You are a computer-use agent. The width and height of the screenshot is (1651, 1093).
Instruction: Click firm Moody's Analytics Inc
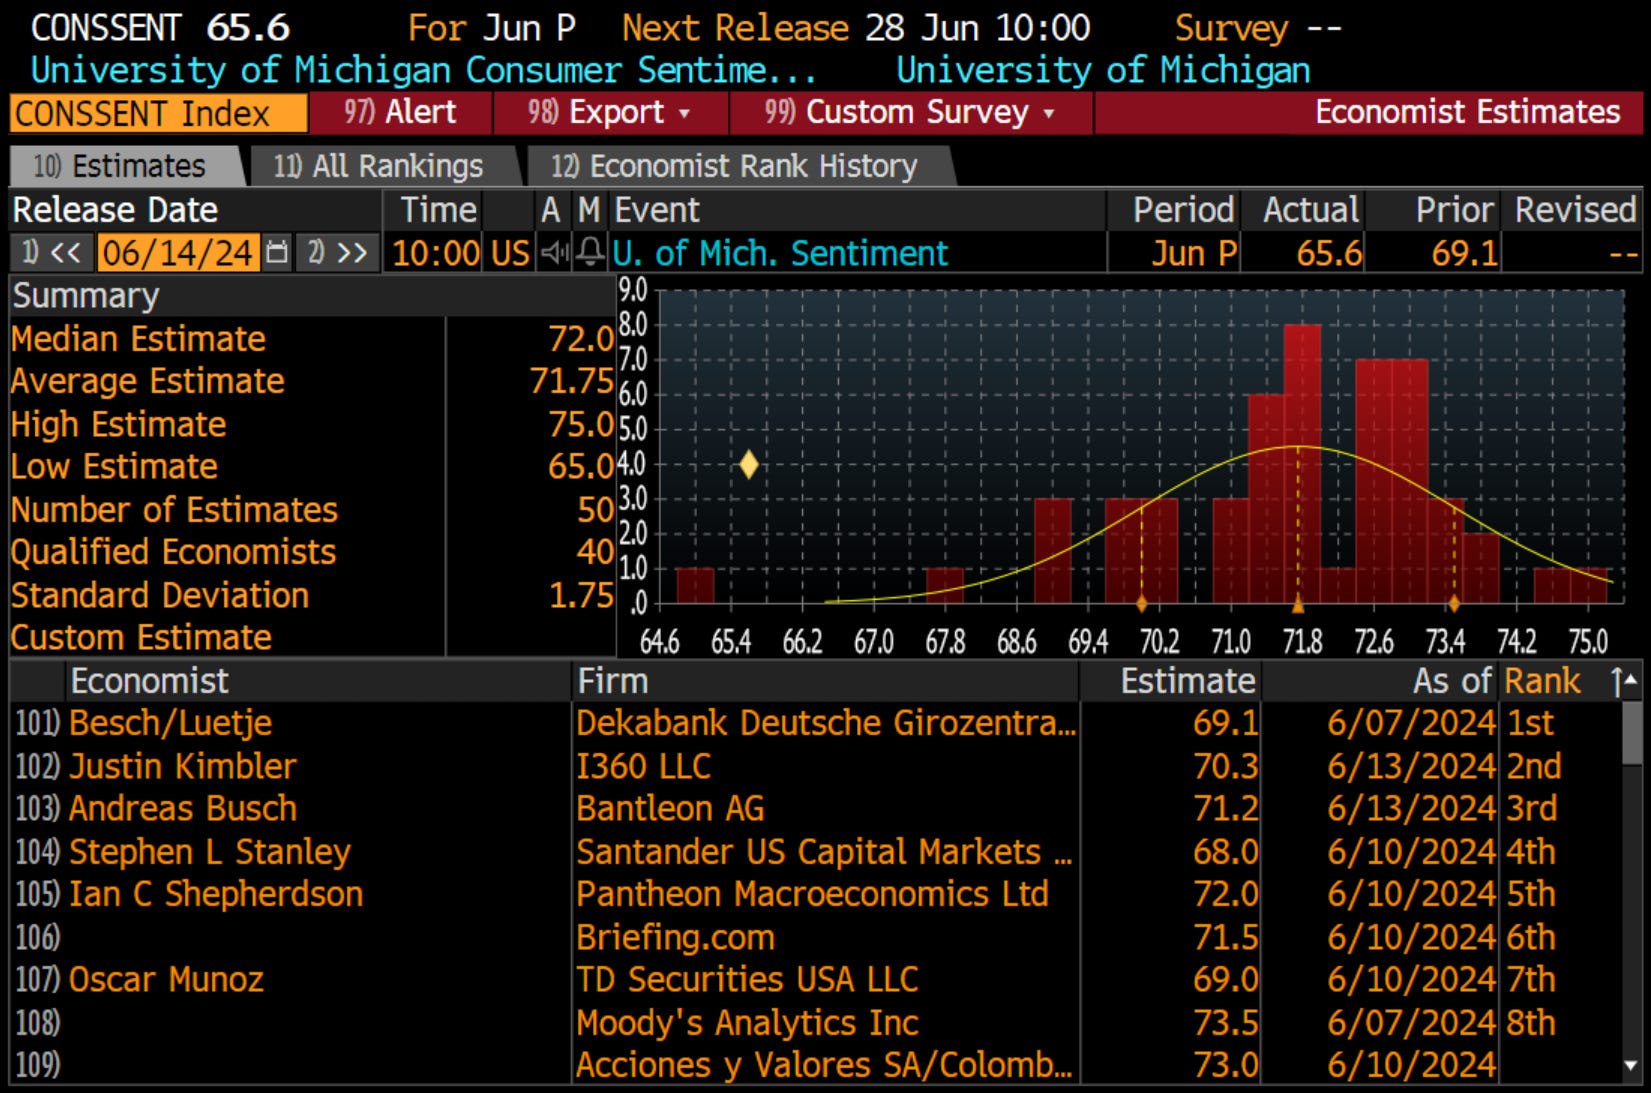tap(747, 1023)
